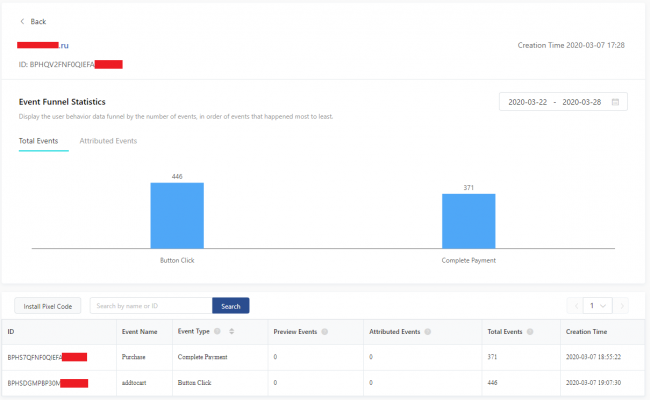Open the page number dropdown

point(598,306)
